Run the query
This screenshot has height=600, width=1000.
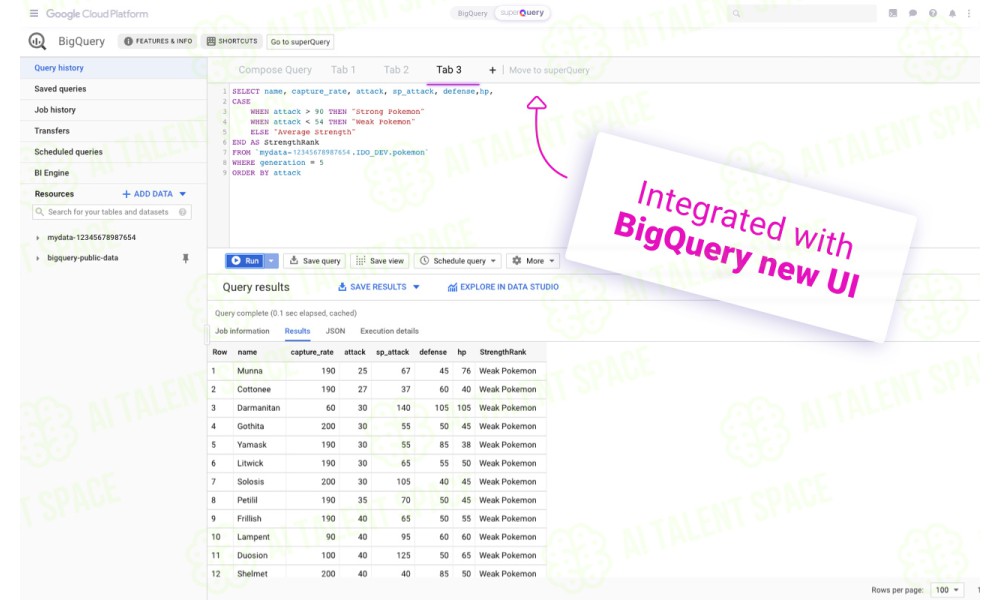pos(246,261)
